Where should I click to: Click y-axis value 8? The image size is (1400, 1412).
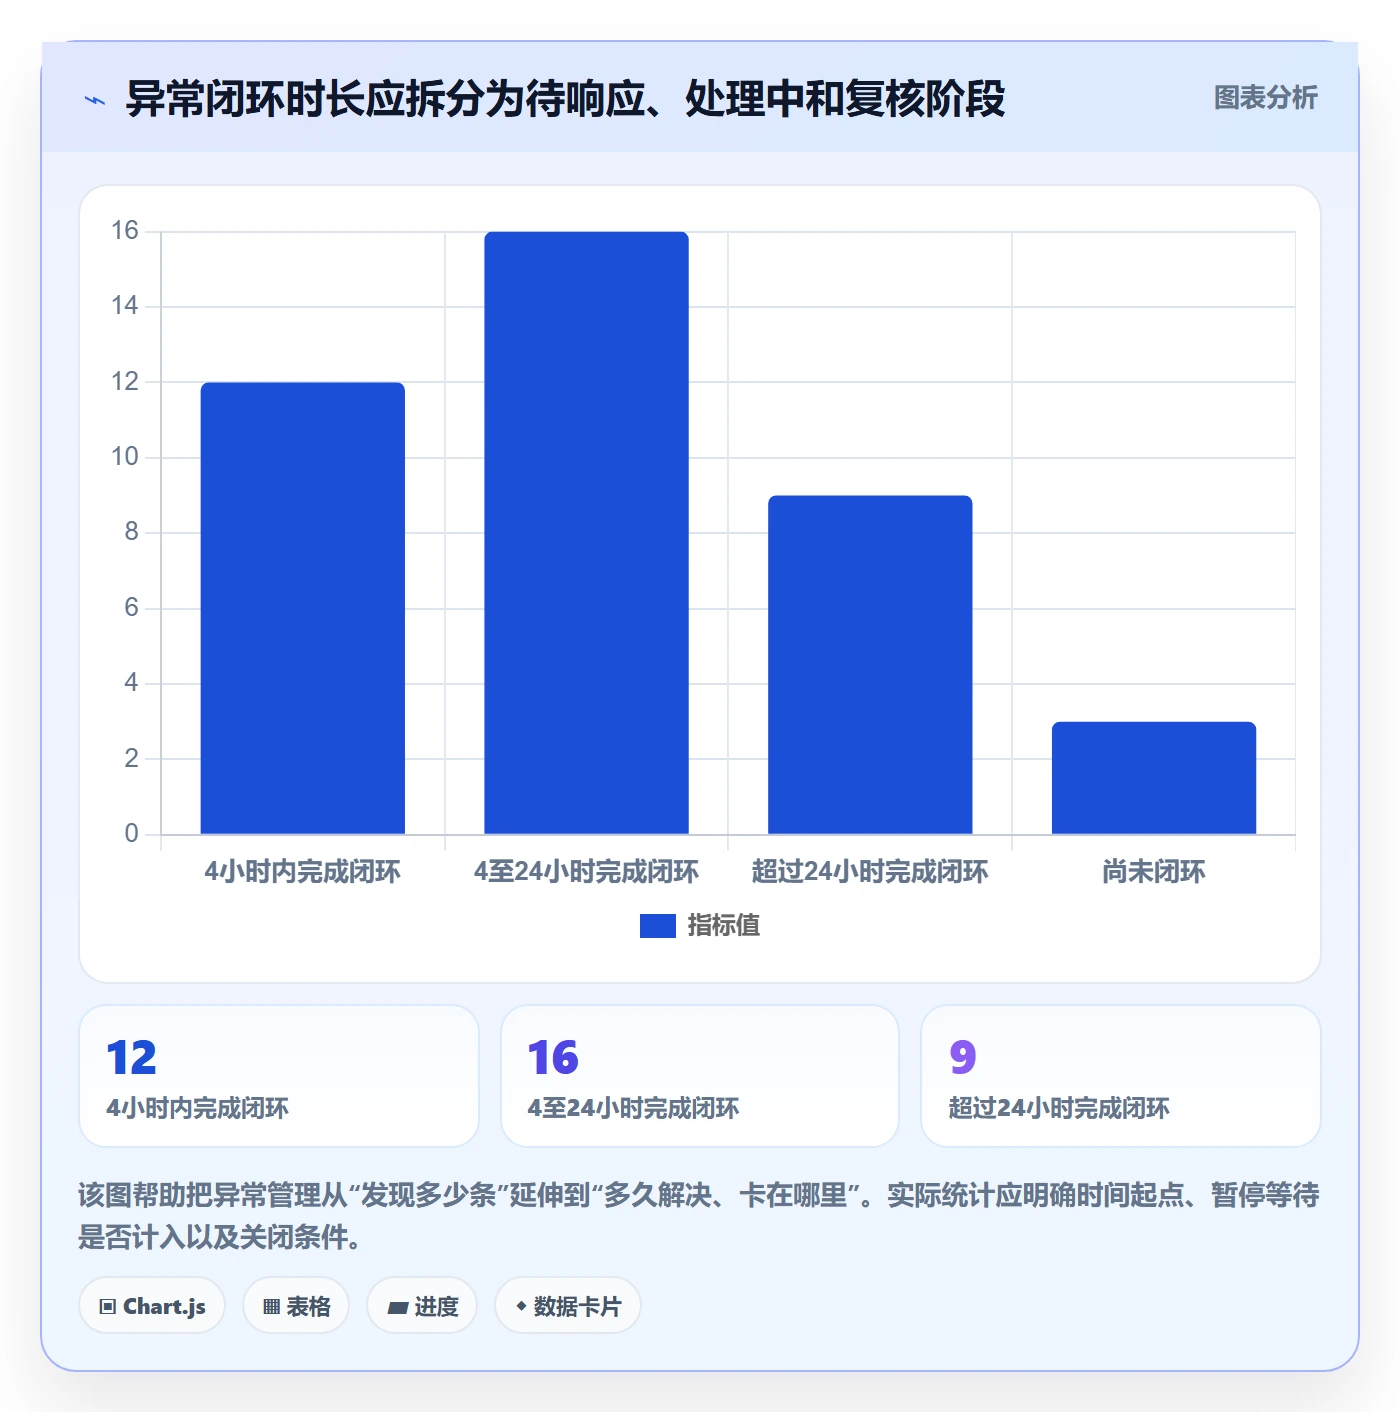(131, 532)
